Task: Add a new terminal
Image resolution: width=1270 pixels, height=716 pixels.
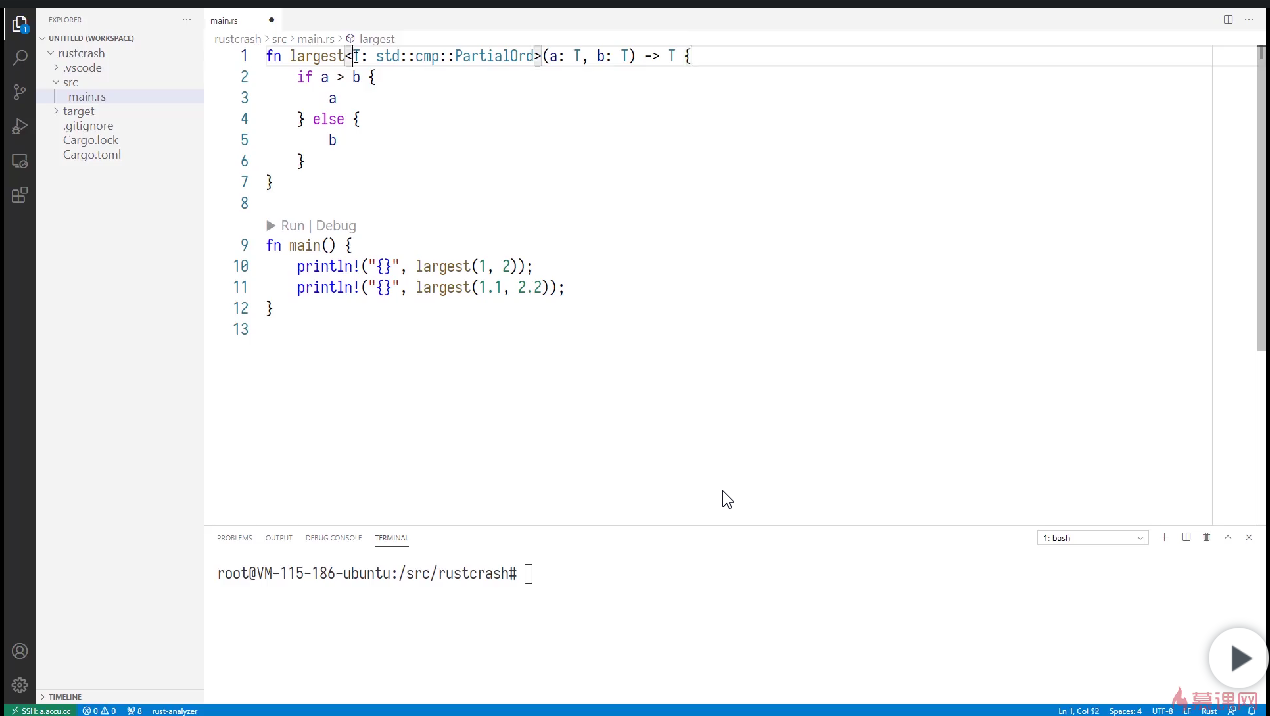Action: (1163, 537)
